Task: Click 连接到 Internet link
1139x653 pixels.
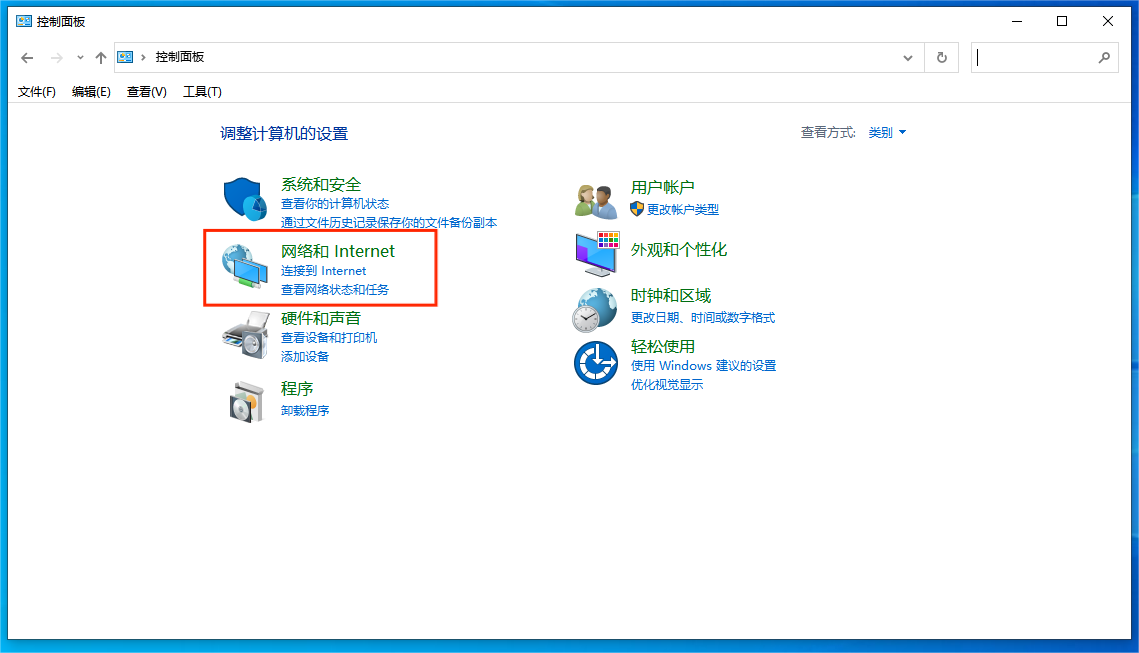Action: 324,270
